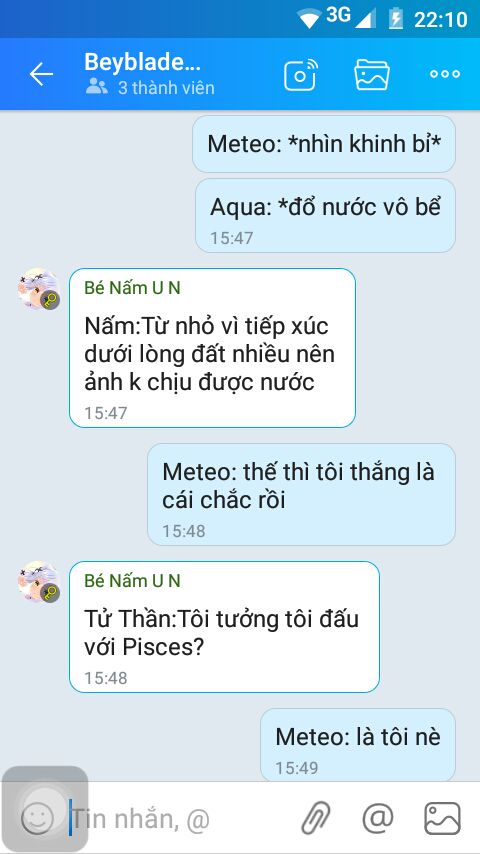This screenshot has height=854, width=480.
Task: Tap the 3 thành viên members link
Action: [150, 87]
